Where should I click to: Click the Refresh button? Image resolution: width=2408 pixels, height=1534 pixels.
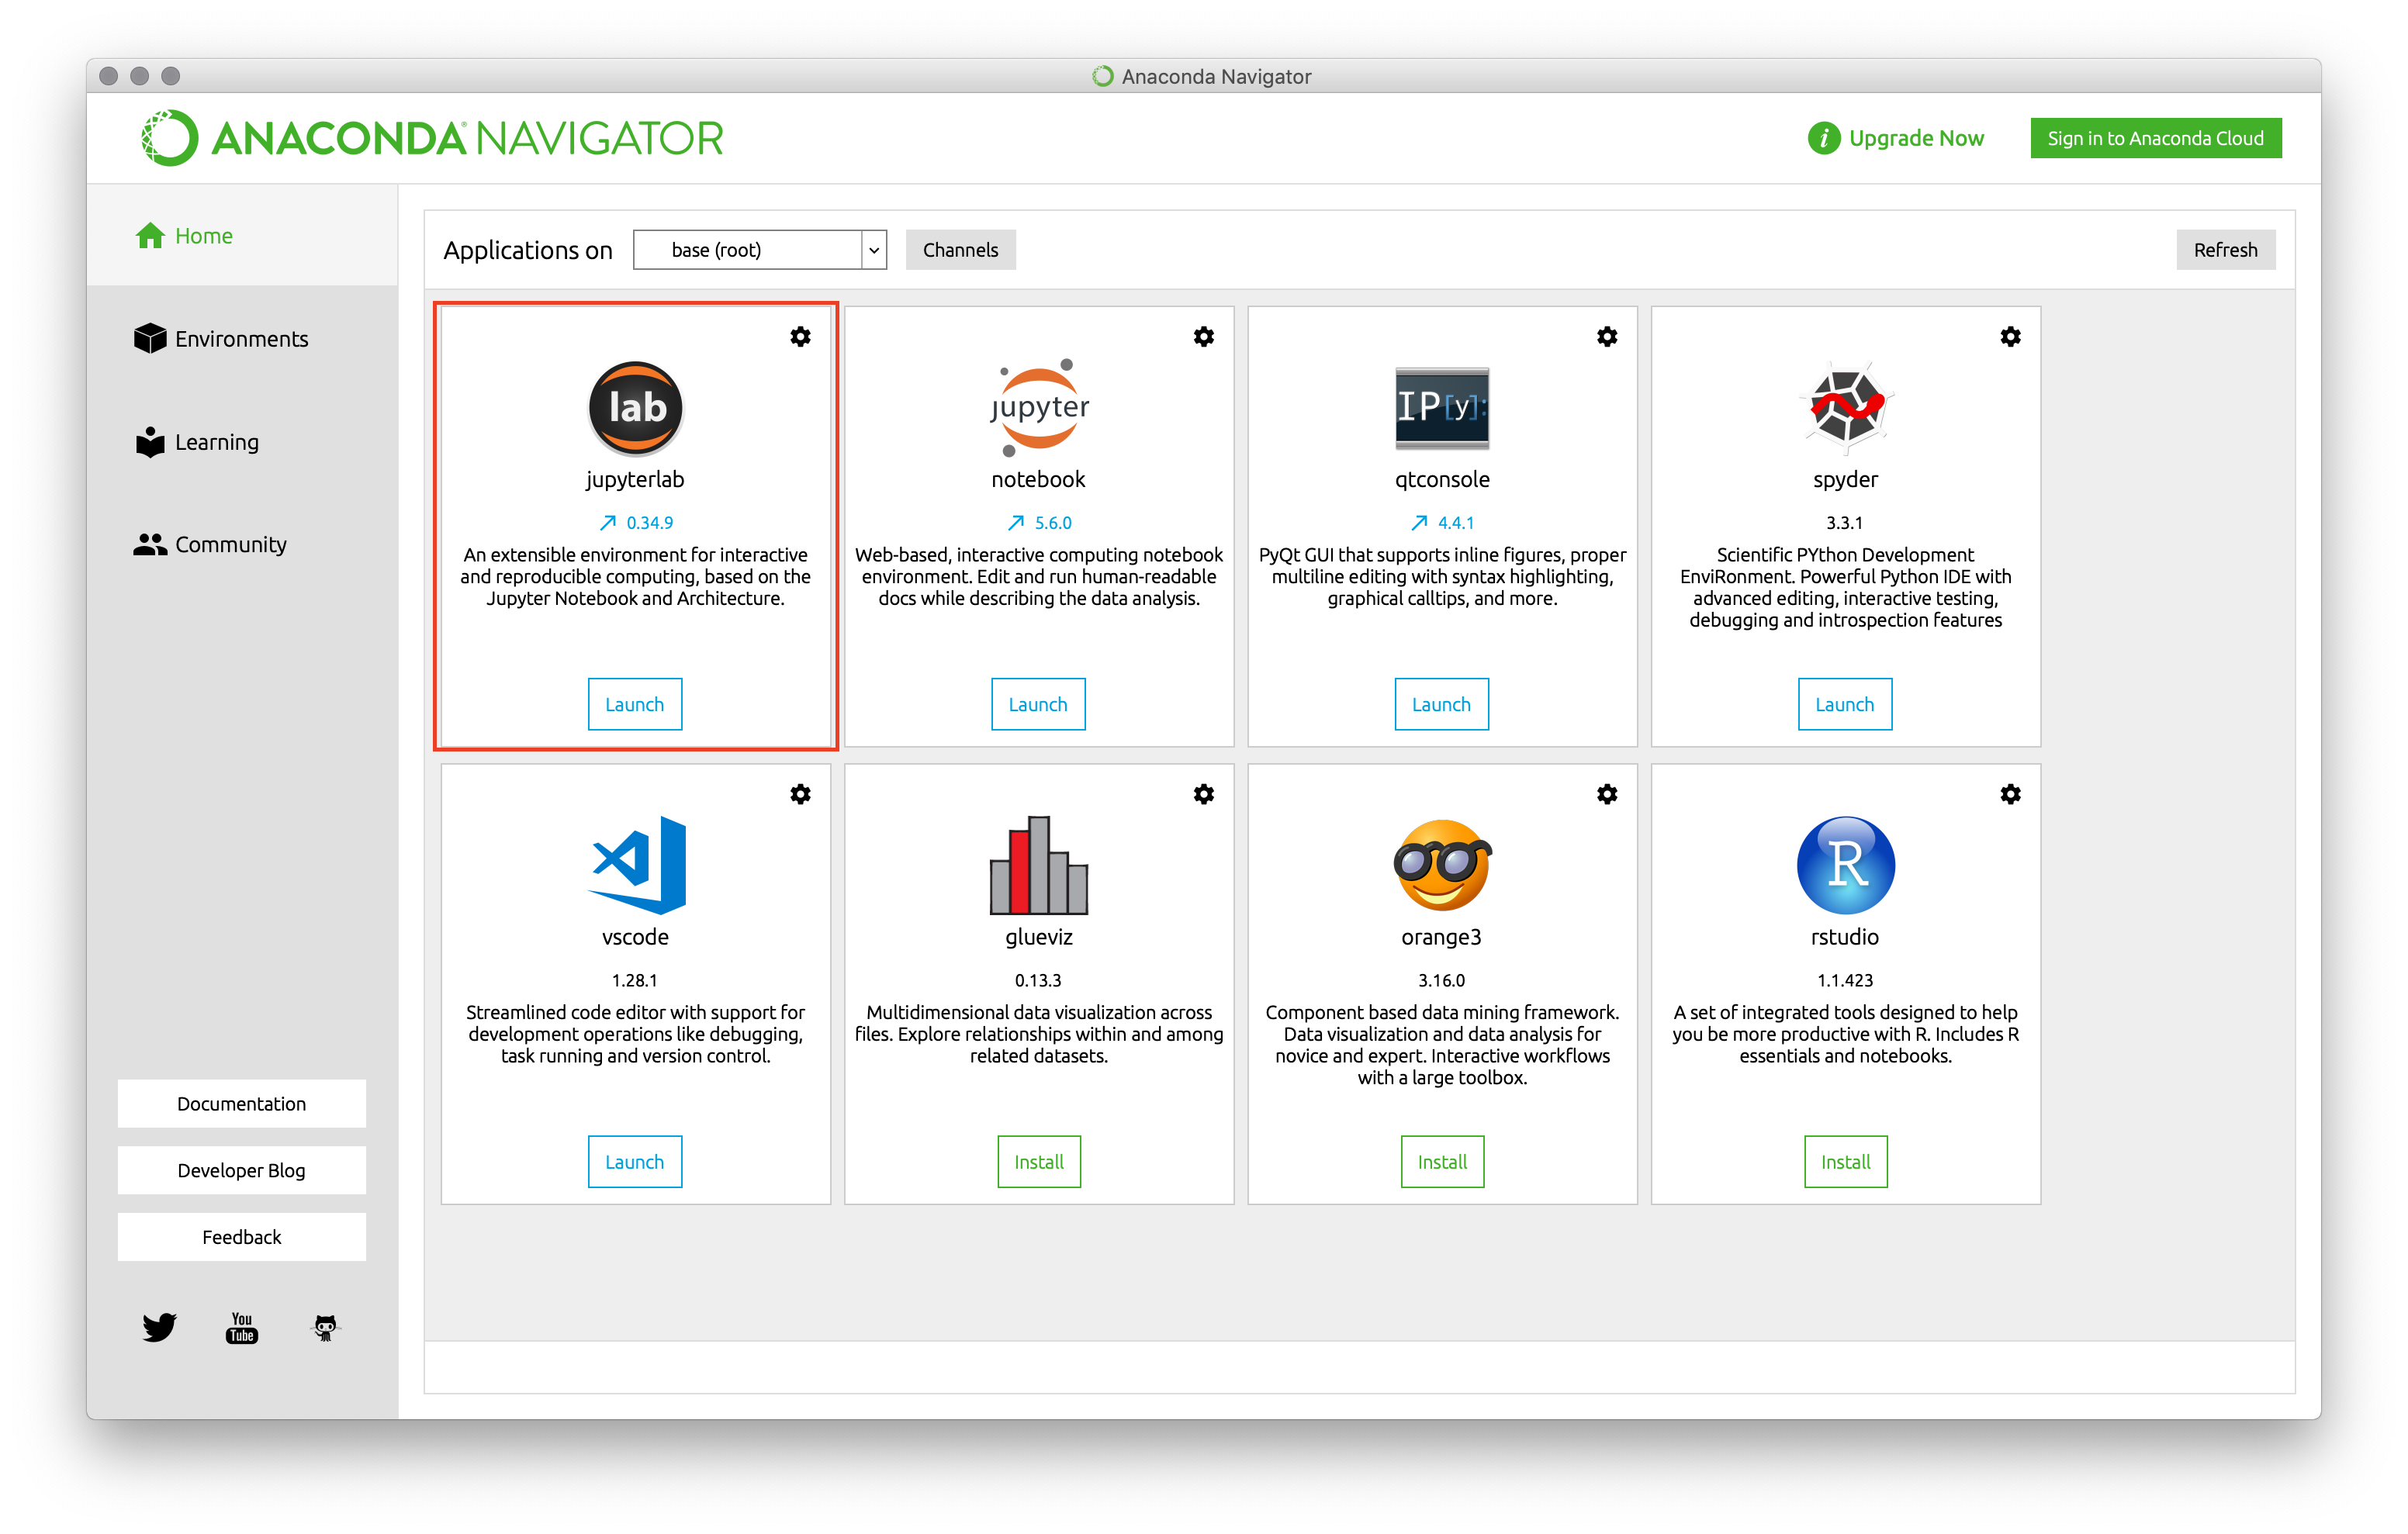coord(2225,250)
